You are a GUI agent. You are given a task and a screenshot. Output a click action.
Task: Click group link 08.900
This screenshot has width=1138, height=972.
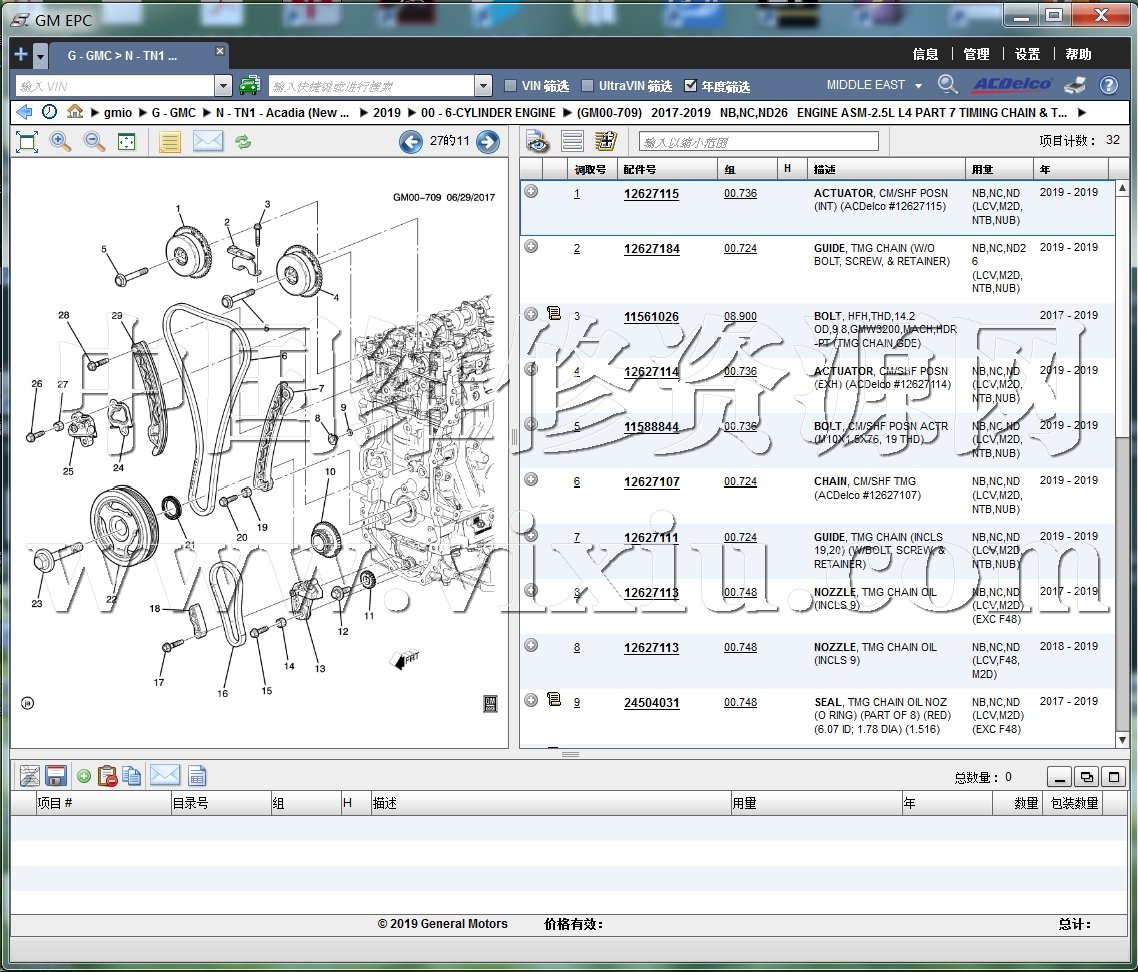pos(740,317)
